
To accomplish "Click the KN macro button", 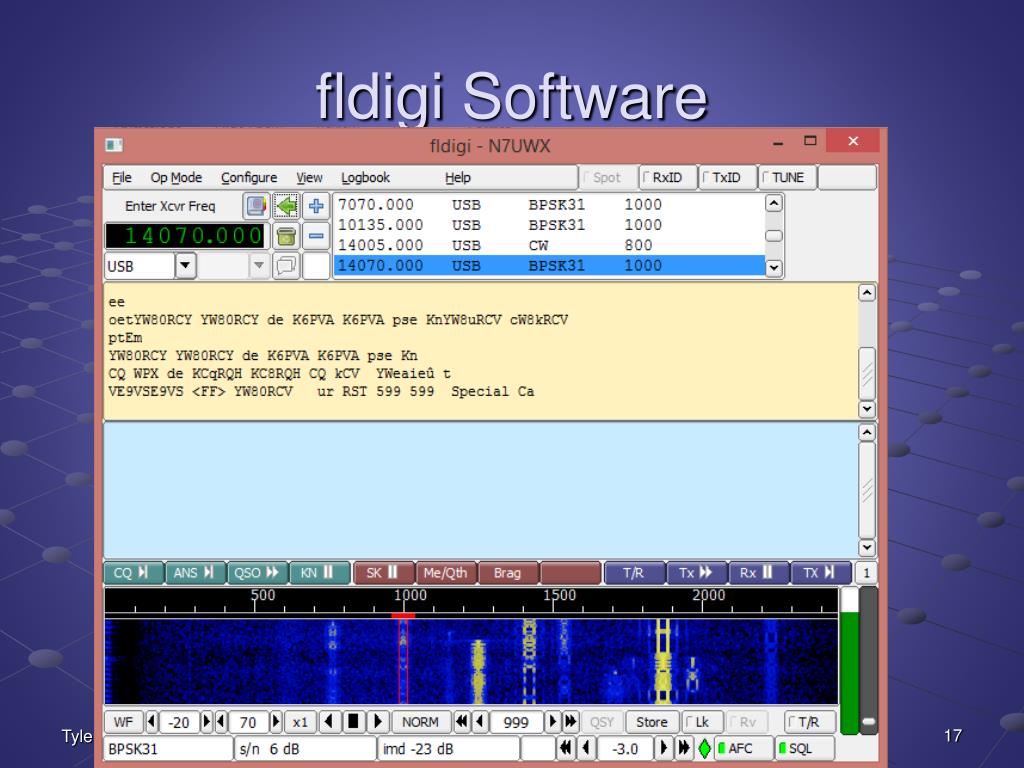I will (x=319, y=573).
